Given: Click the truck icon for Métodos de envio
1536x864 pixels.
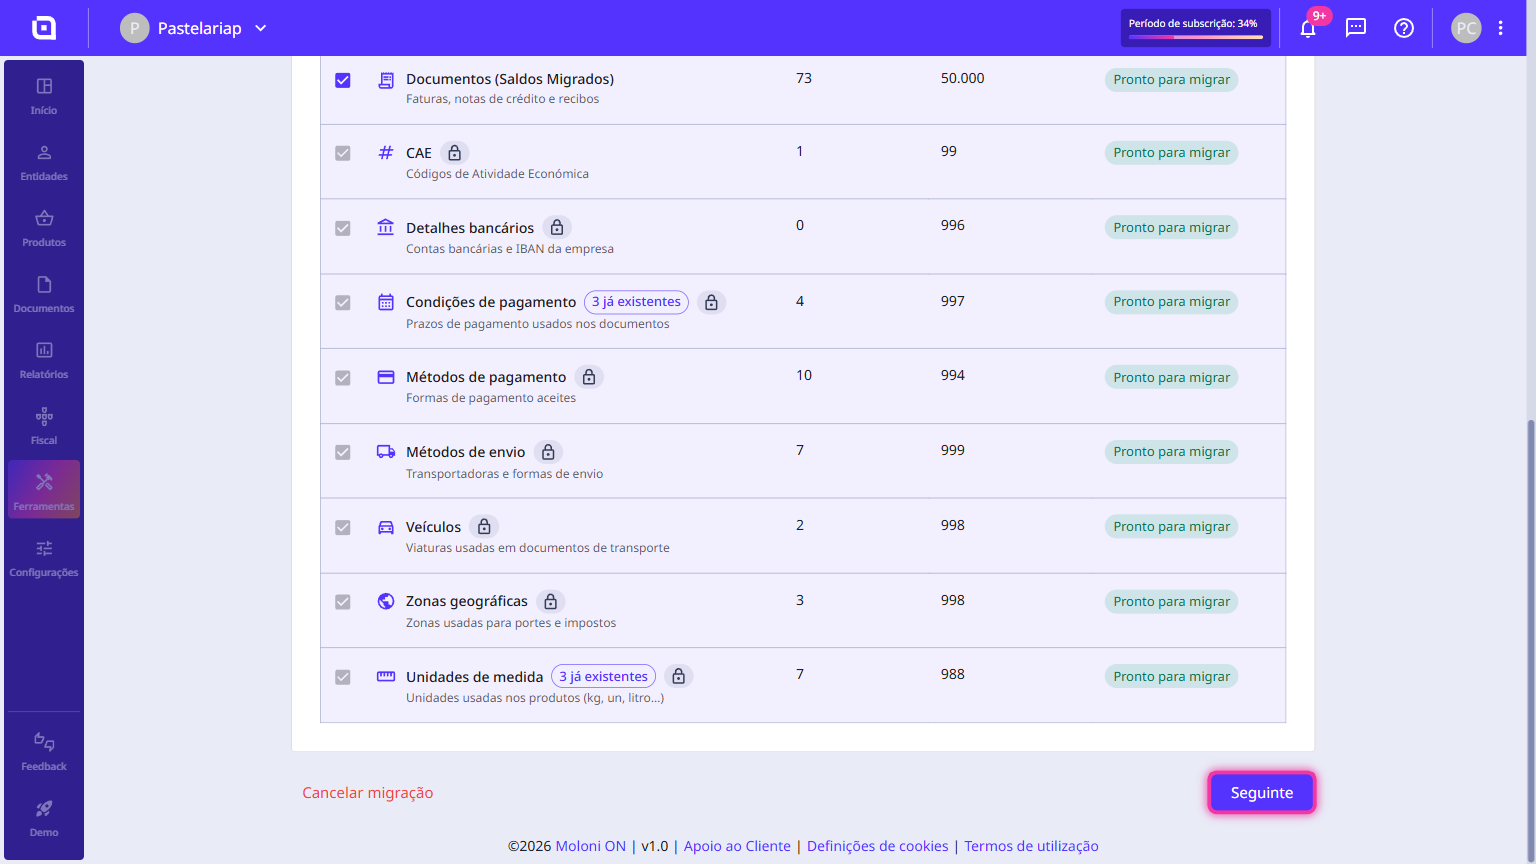Looking at the screenshot, I should click(x=386, y=452).
